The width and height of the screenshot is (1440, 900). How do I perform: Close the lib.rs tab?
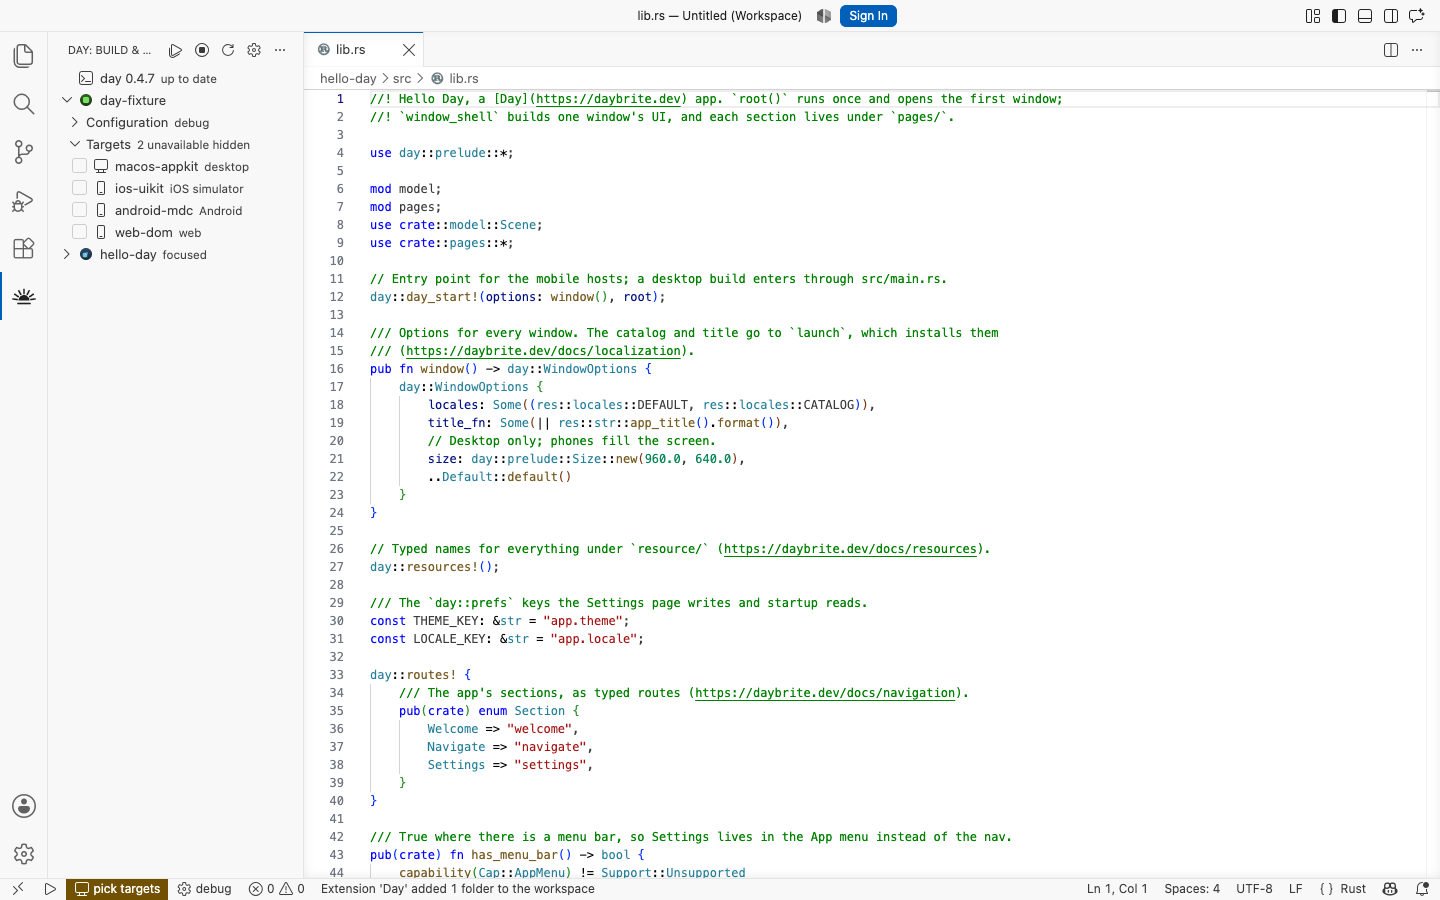409,50
